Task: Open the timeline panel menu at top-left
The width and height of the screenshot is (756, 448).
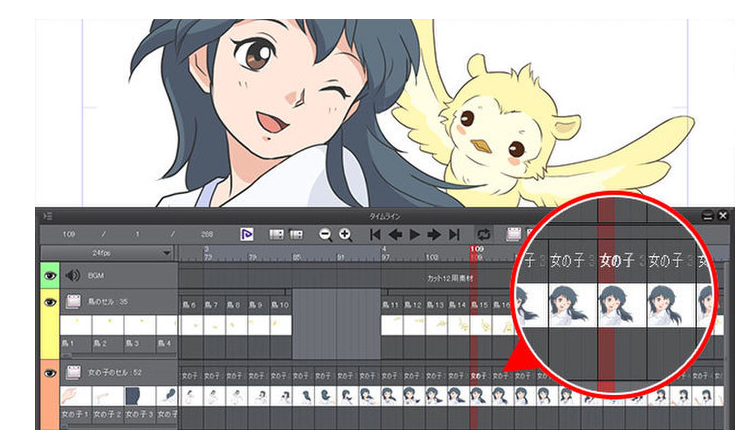Action: tap(46, 215)
